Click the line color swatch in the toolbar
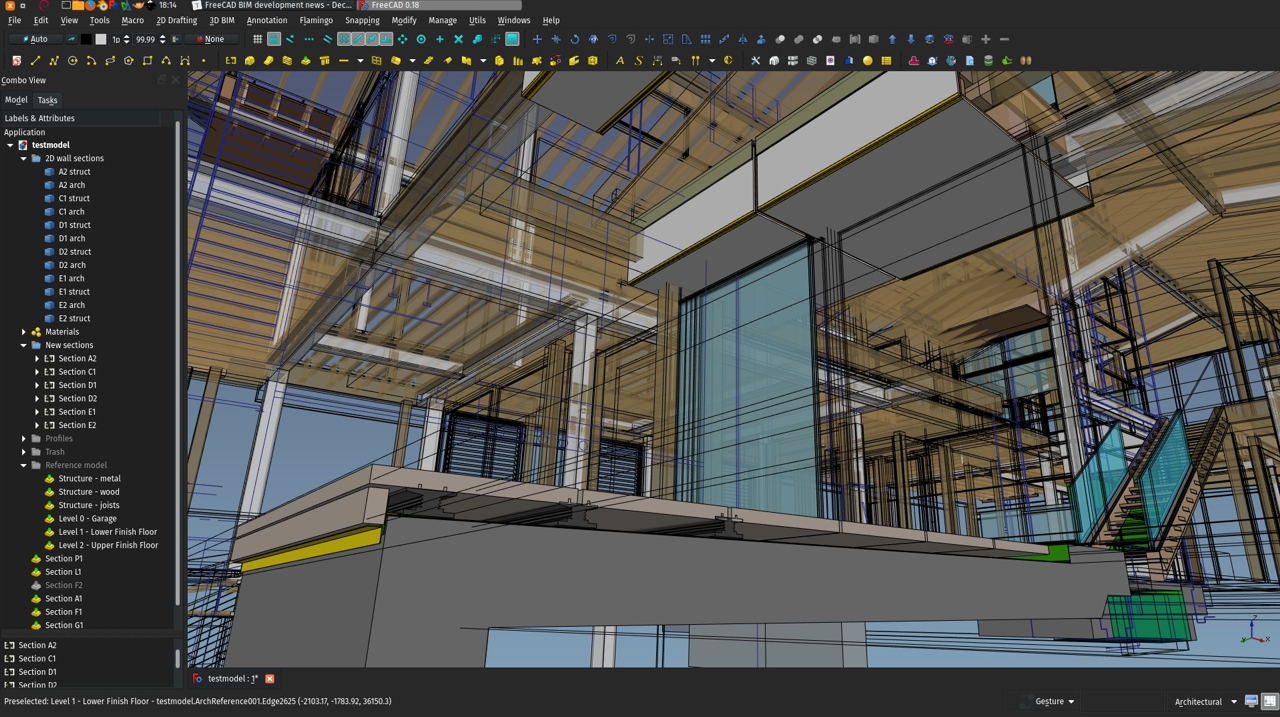Viewport: 1280px width, 717px height. coord(87,39)
